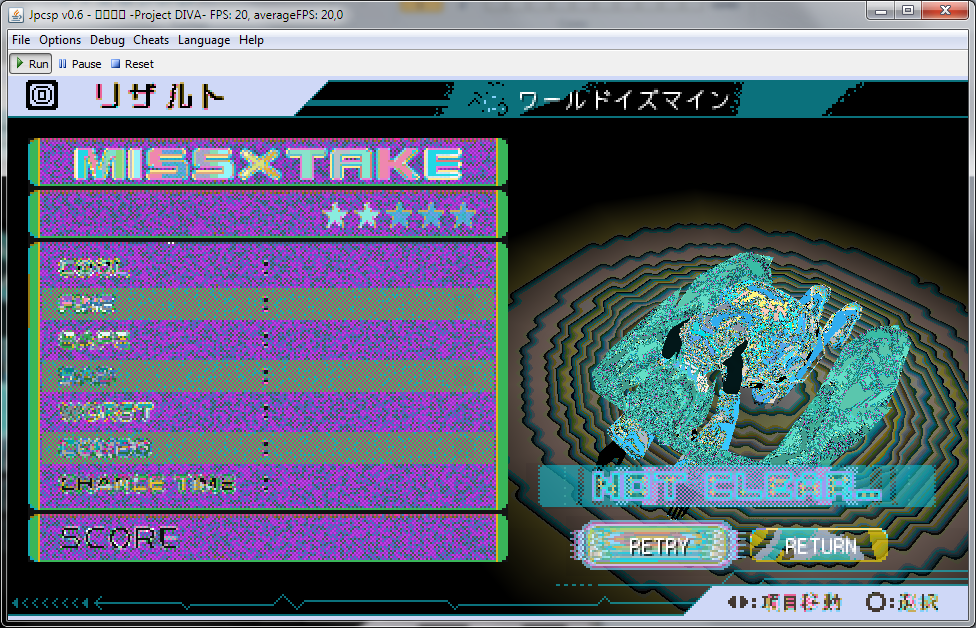Click the Run emulator button
The image size is (976, 628).
tap(31, 63)
